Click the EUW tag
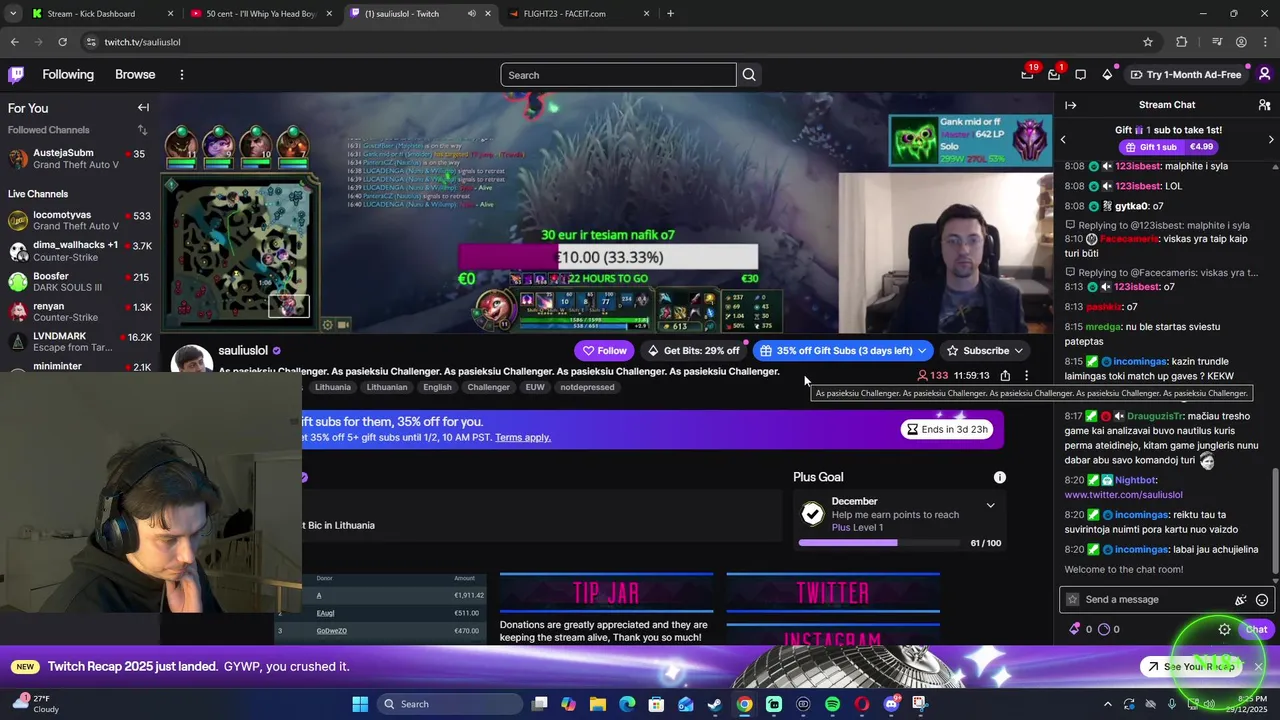 535,387
